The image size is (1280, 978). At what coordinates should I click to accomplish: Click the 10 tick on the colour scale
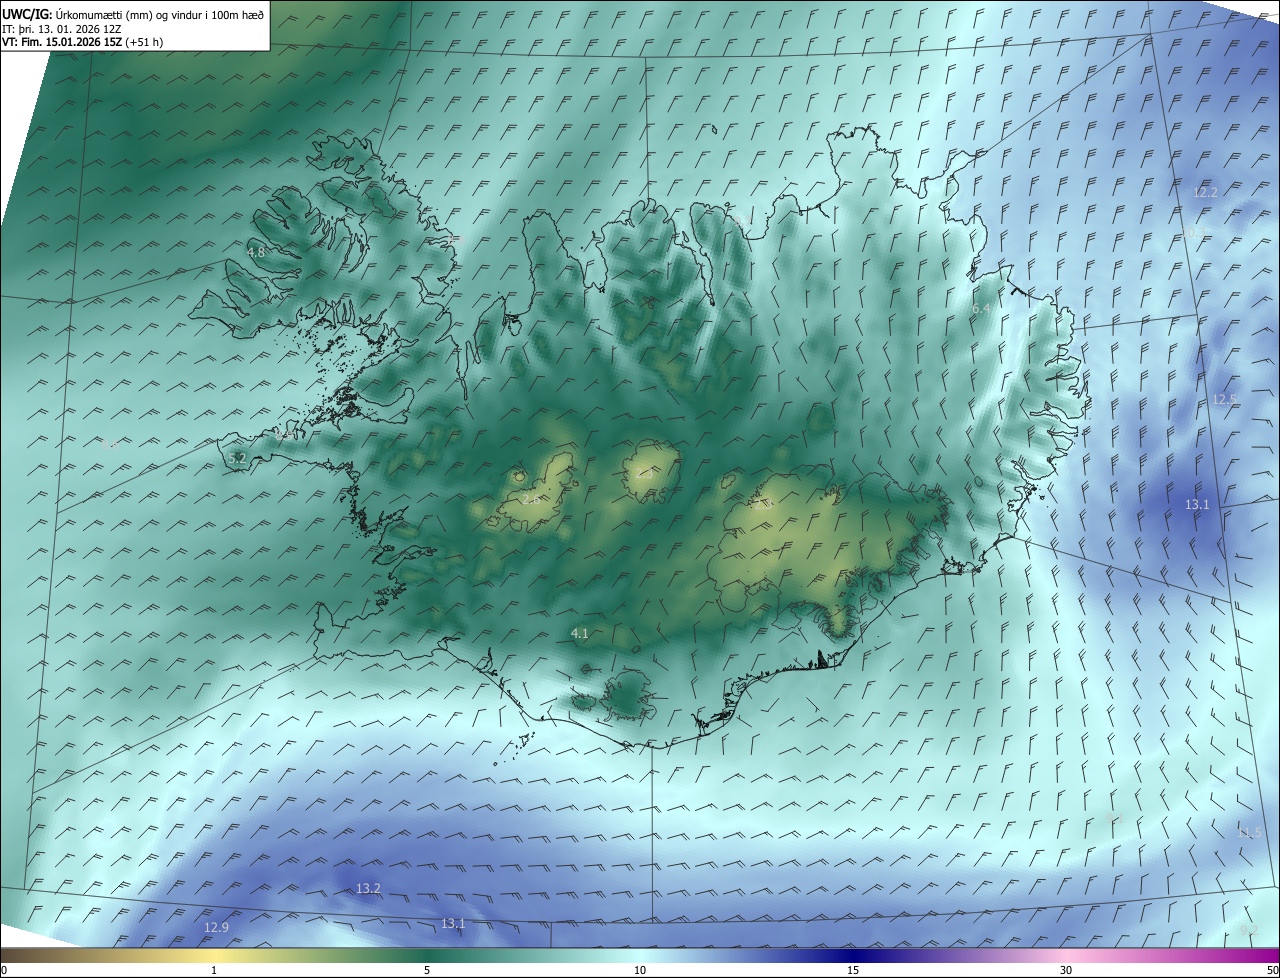(x=640, y=971)
